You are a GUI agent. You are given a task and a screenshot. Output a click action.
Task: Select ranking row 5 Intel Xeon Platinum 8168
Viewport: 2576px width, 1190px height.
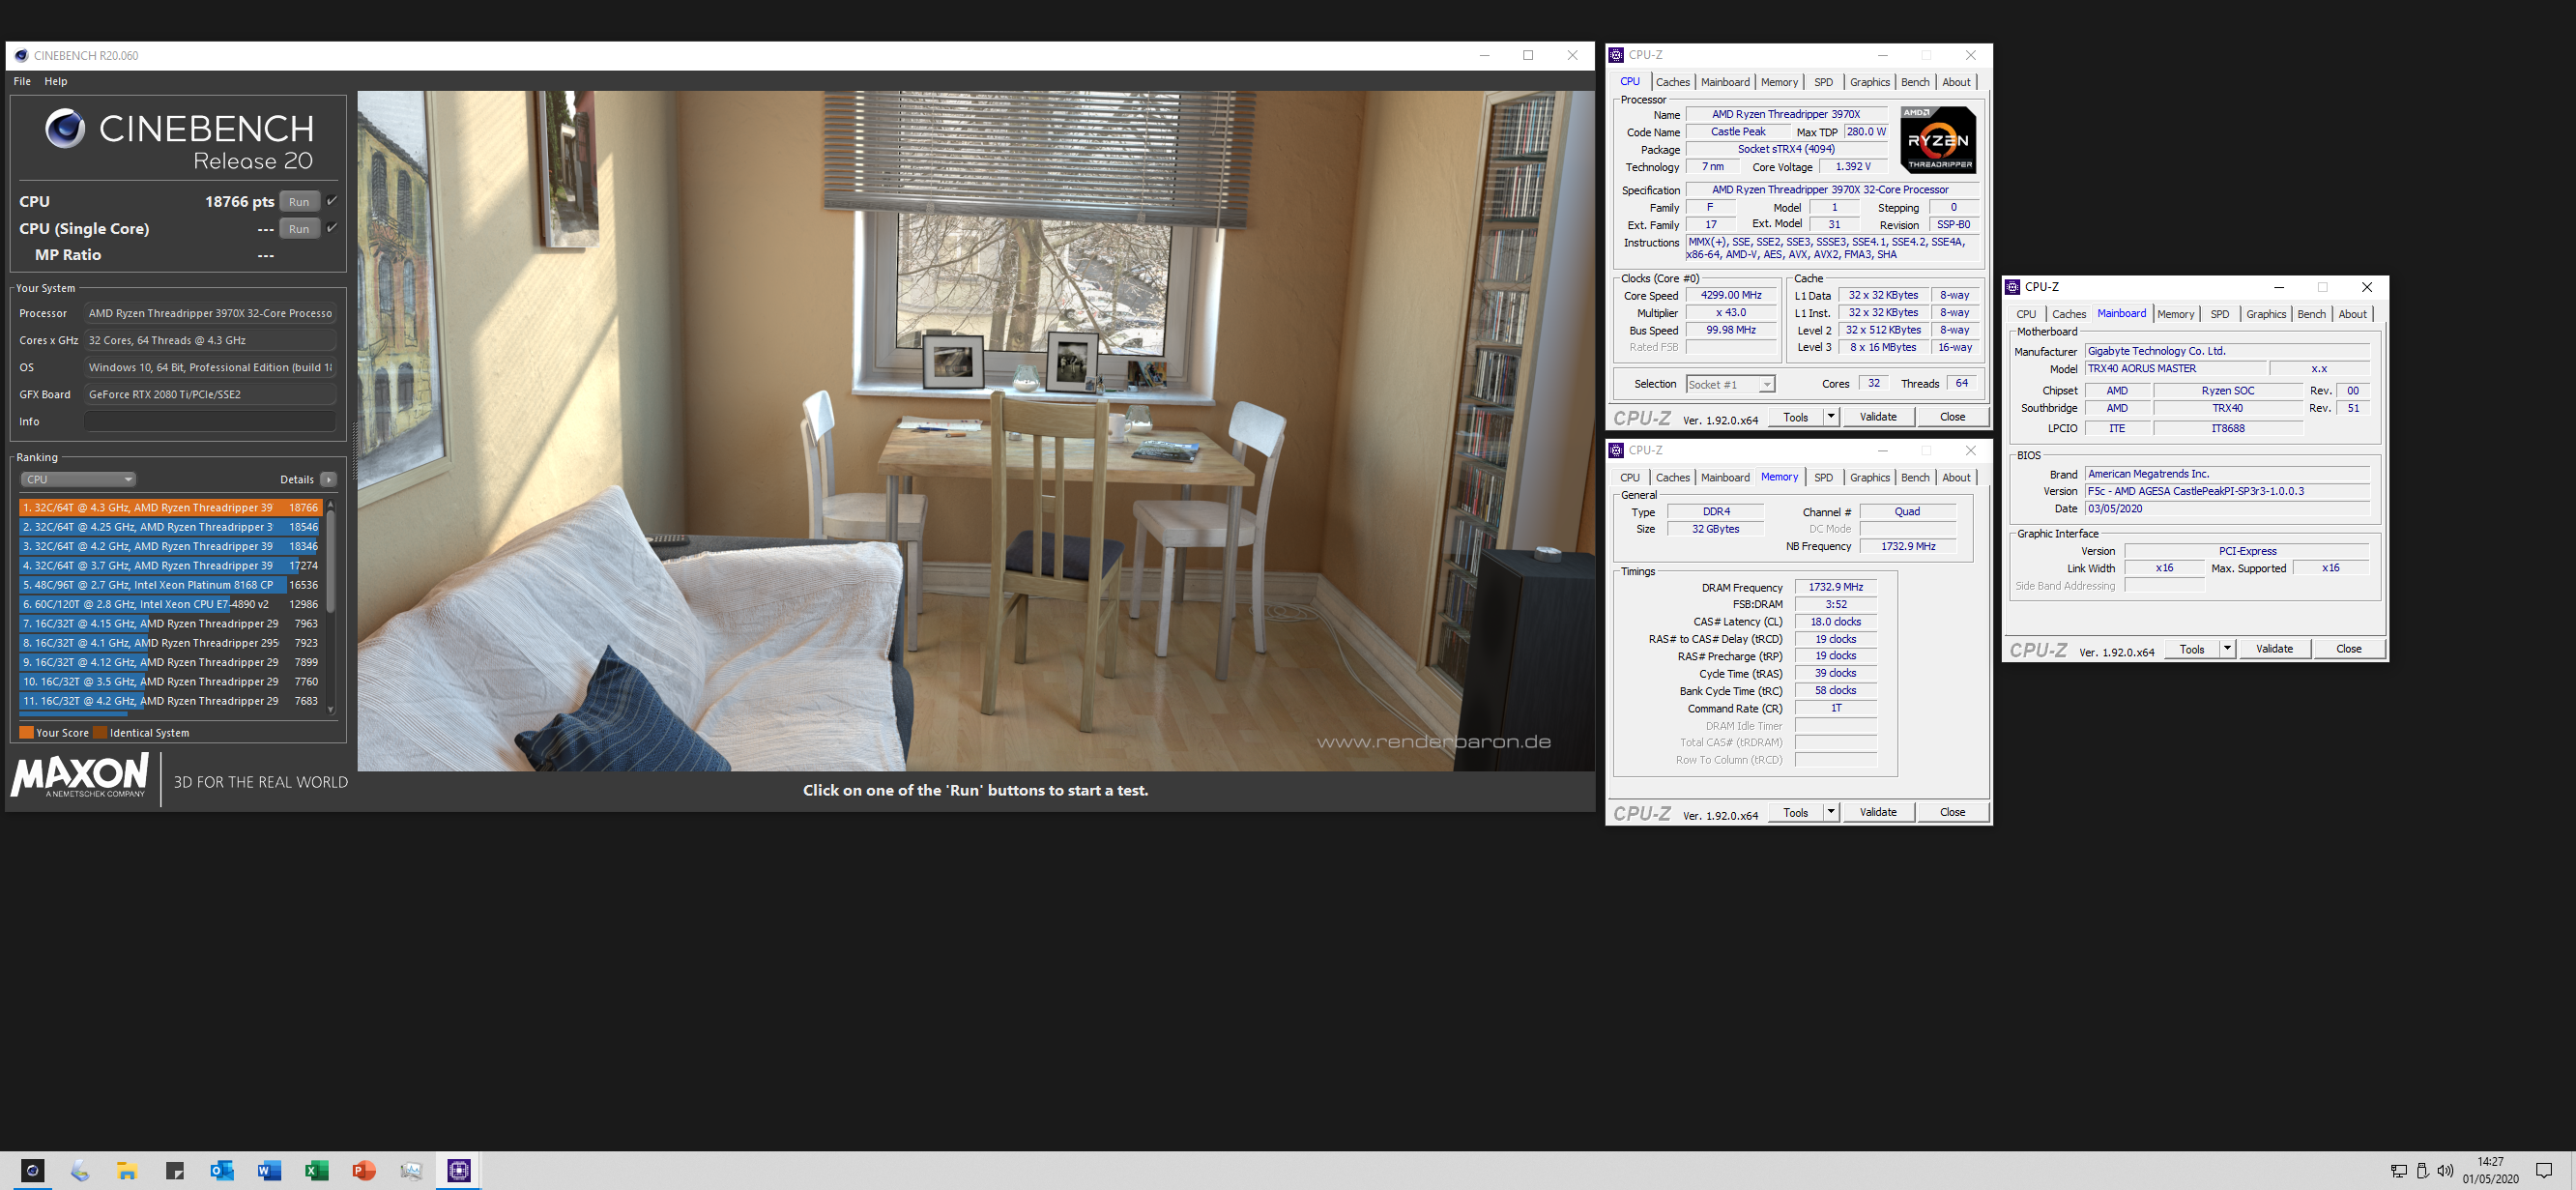pyautogui.click(x=170, y=585)
